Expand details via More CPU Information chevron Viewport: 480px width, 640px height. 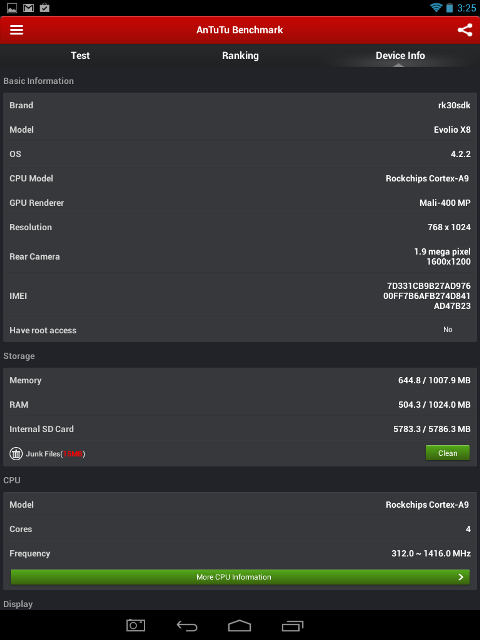(461, 577)
